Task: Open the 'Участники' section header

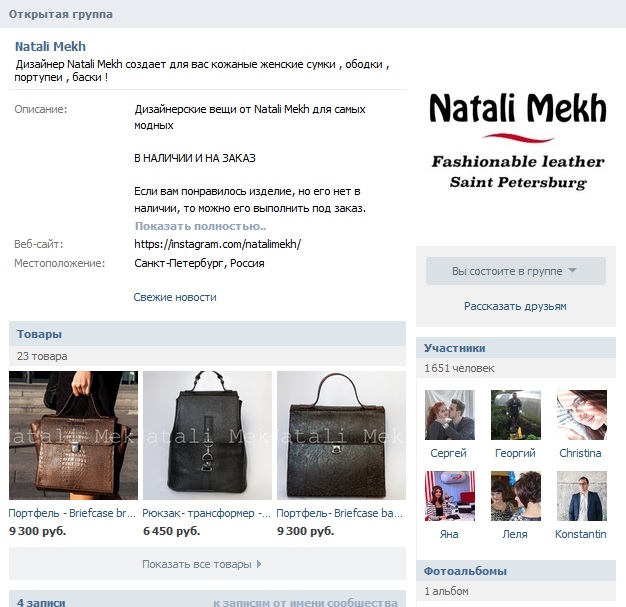Action: [x=455, y=348]
